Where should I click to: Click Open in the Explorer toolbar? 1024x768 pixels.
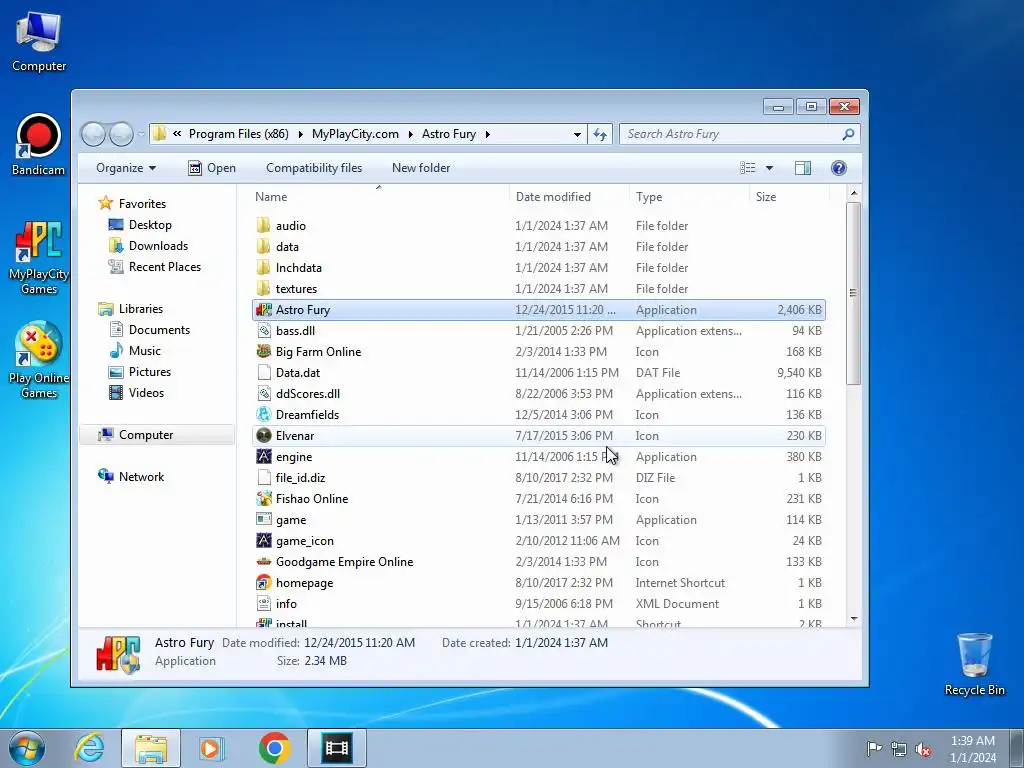(212, 168)
